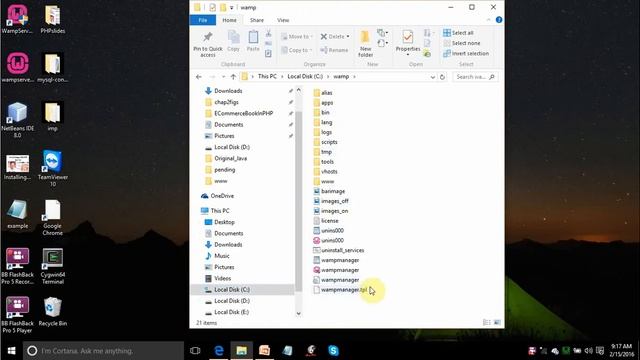
Task: Switch to details view layout icon
Action: [487, 322]
